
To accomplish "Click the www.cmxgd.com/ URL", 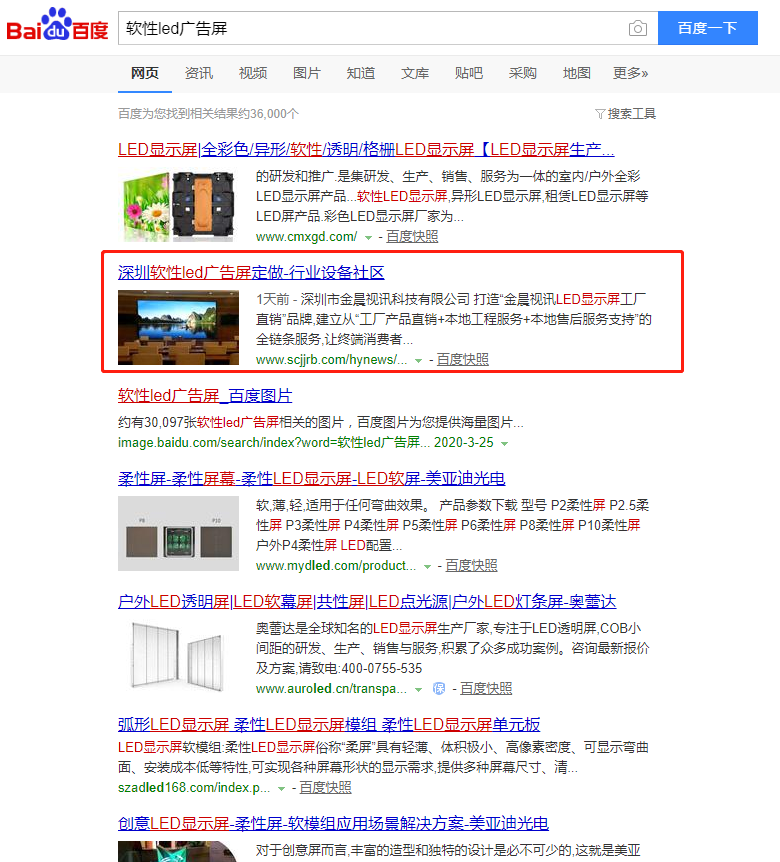I will [306, 237].
